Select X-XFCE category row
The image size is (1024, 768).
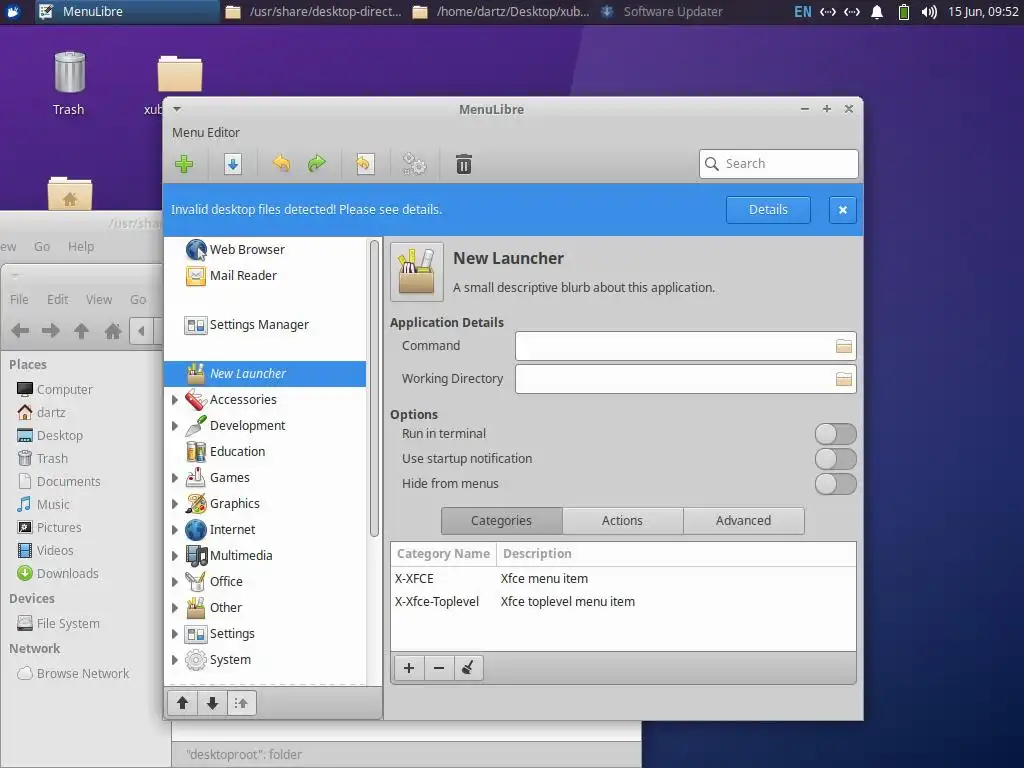point(623,579)
